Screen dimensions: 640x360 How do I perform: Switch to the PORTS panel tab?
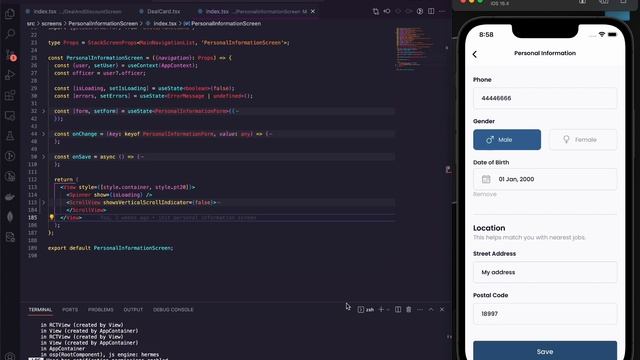tap(70, 309)
